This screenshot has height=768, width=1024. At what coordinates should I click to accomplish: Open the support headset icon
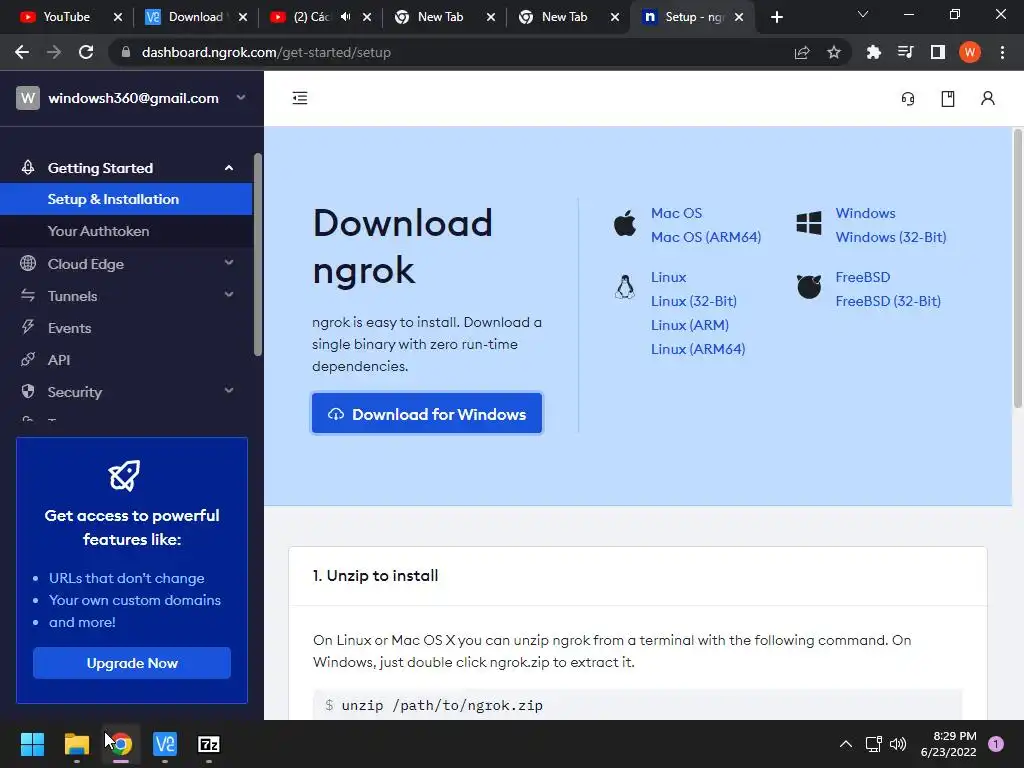[x=908, y=99]
